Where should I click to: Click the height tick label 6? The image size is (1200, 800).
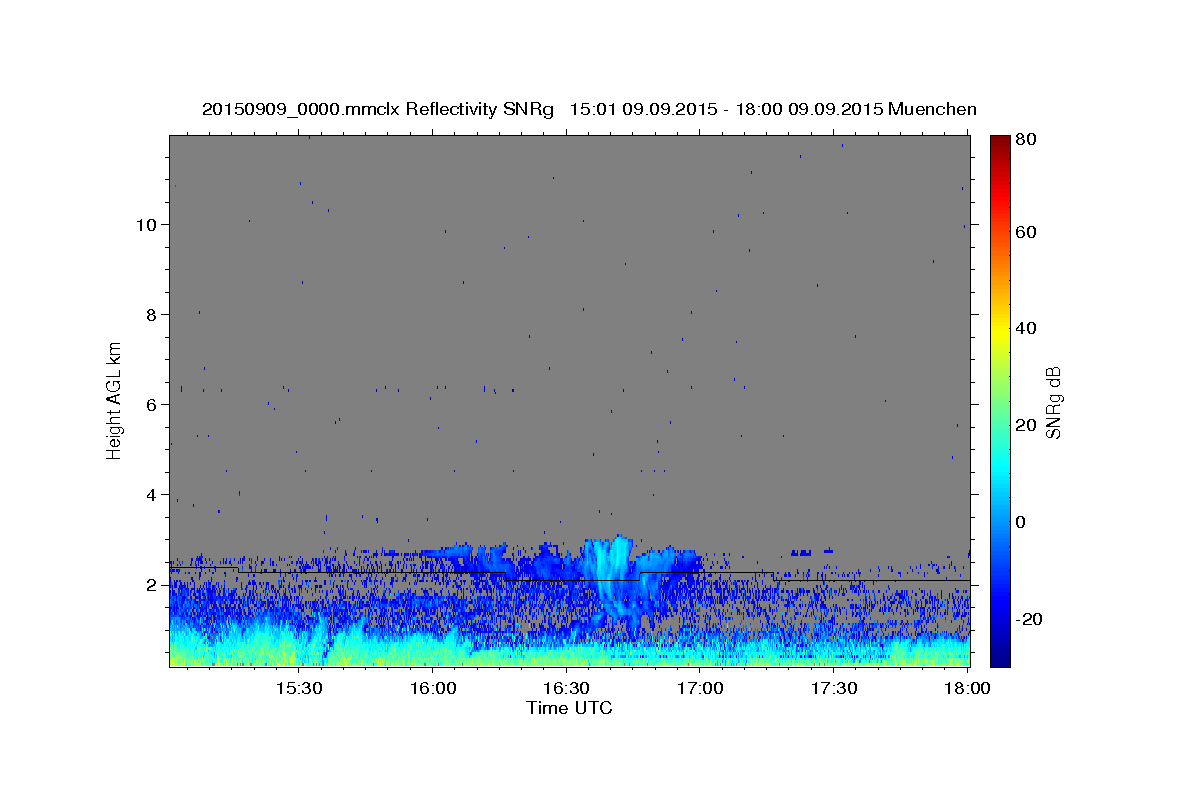pyautogui.click(x=150, y=404)
